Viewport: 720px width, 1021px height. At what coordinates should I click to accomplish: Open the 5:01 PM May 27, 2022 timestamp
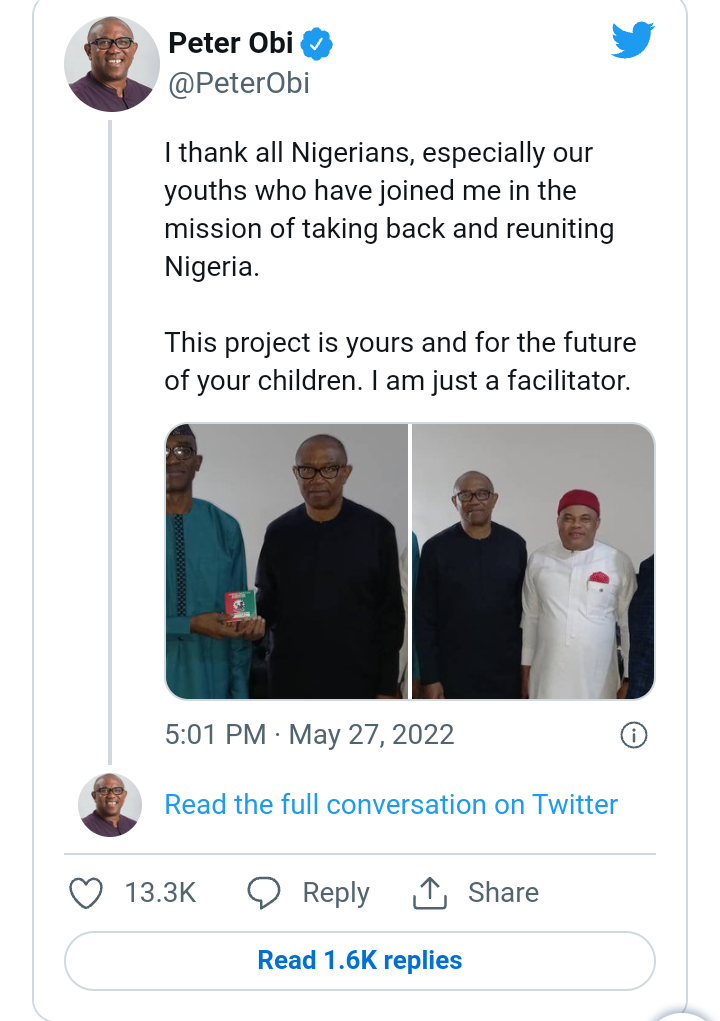309,735
